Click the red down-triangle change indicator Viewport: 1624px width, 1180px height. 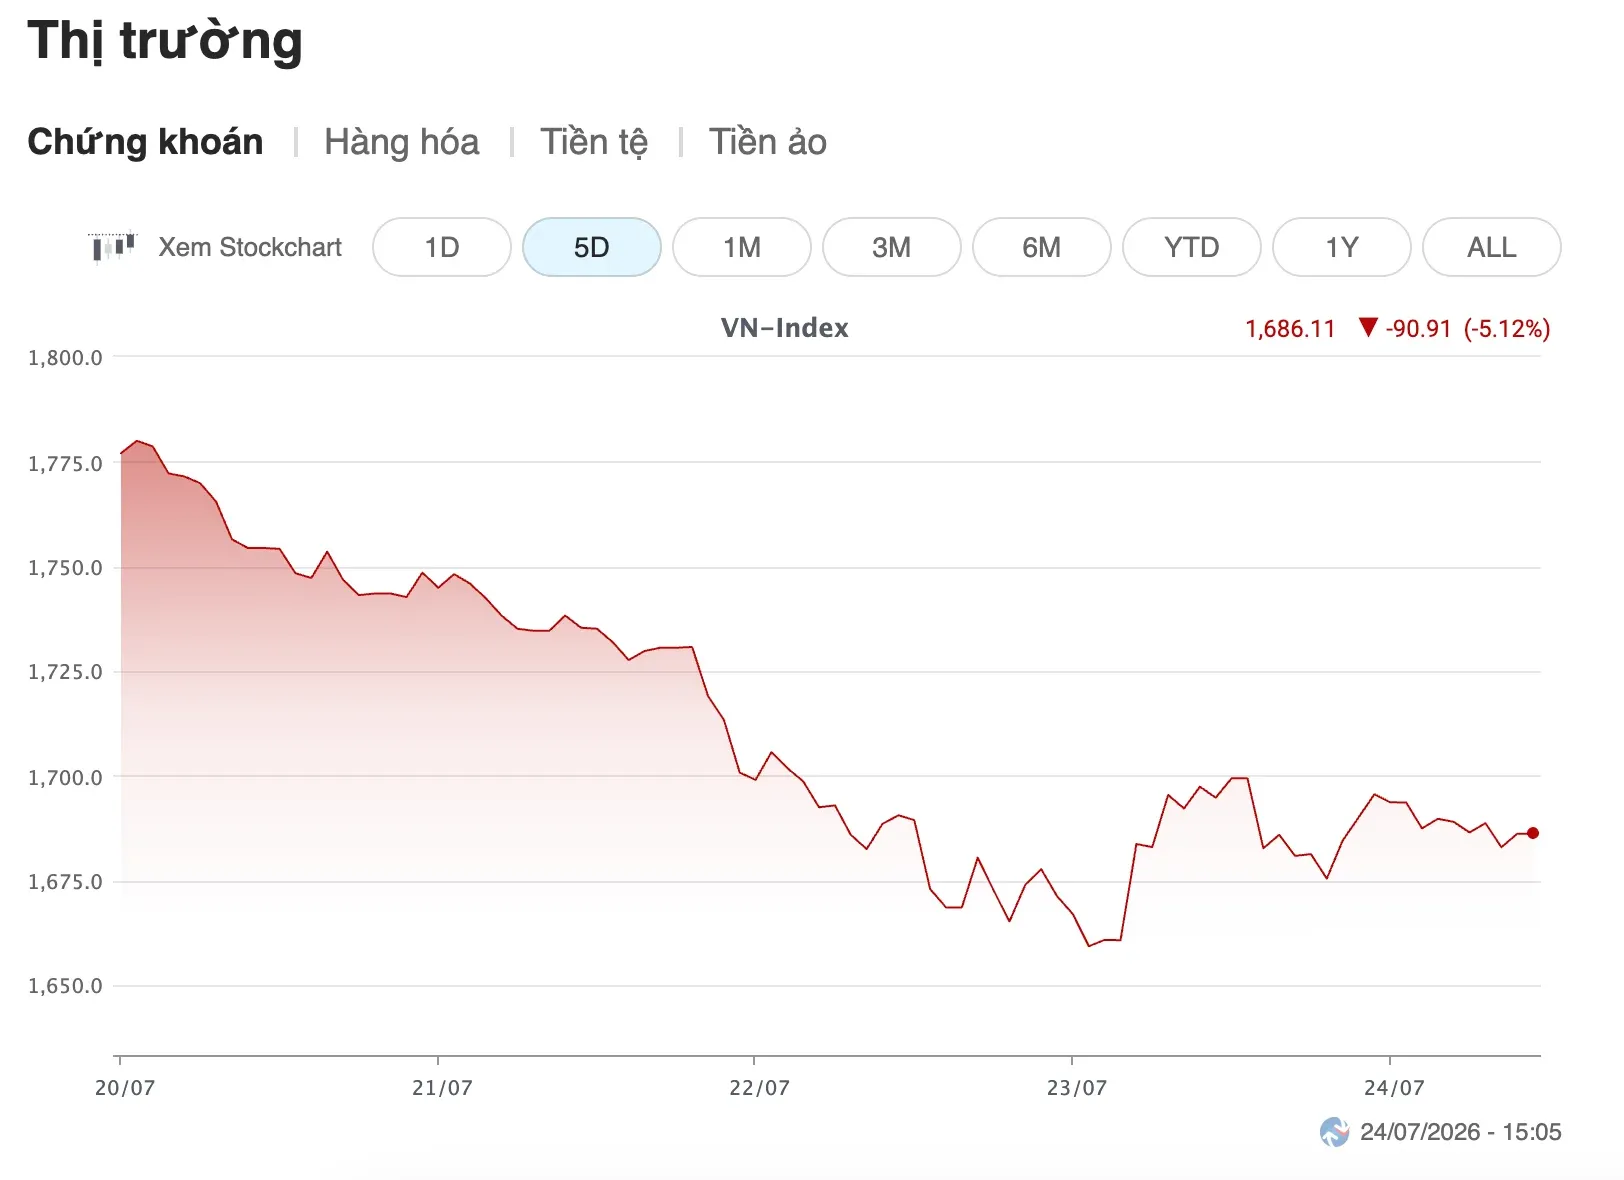pos(1368,327)
